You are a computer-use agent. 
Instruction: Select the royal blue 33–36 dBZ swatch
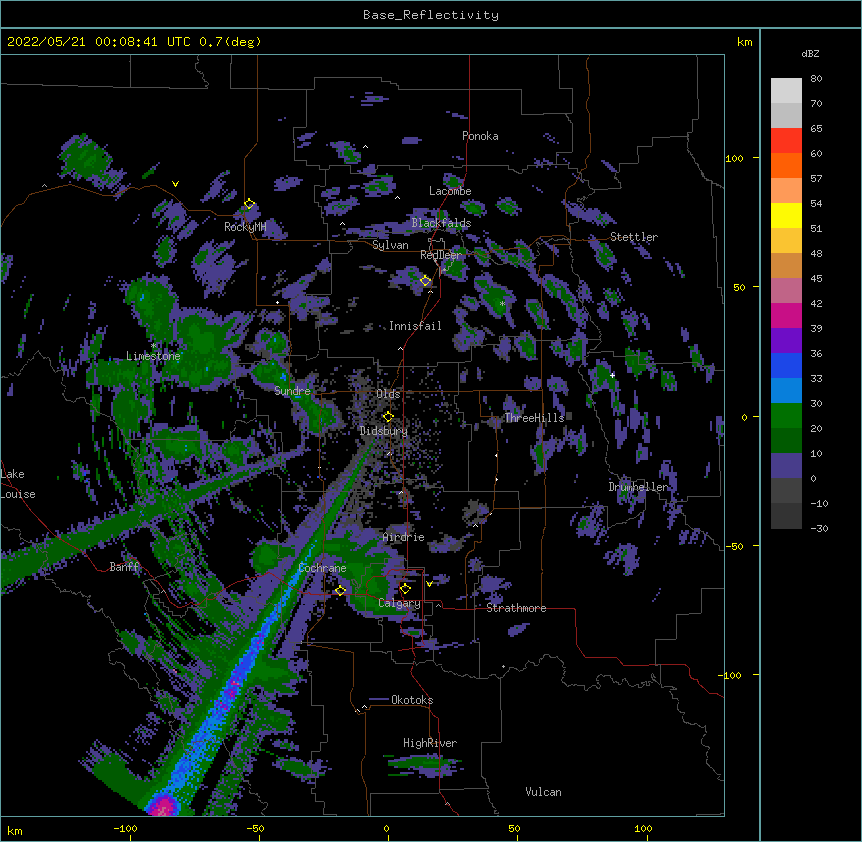pyautogui.click(x=786, y=365)
